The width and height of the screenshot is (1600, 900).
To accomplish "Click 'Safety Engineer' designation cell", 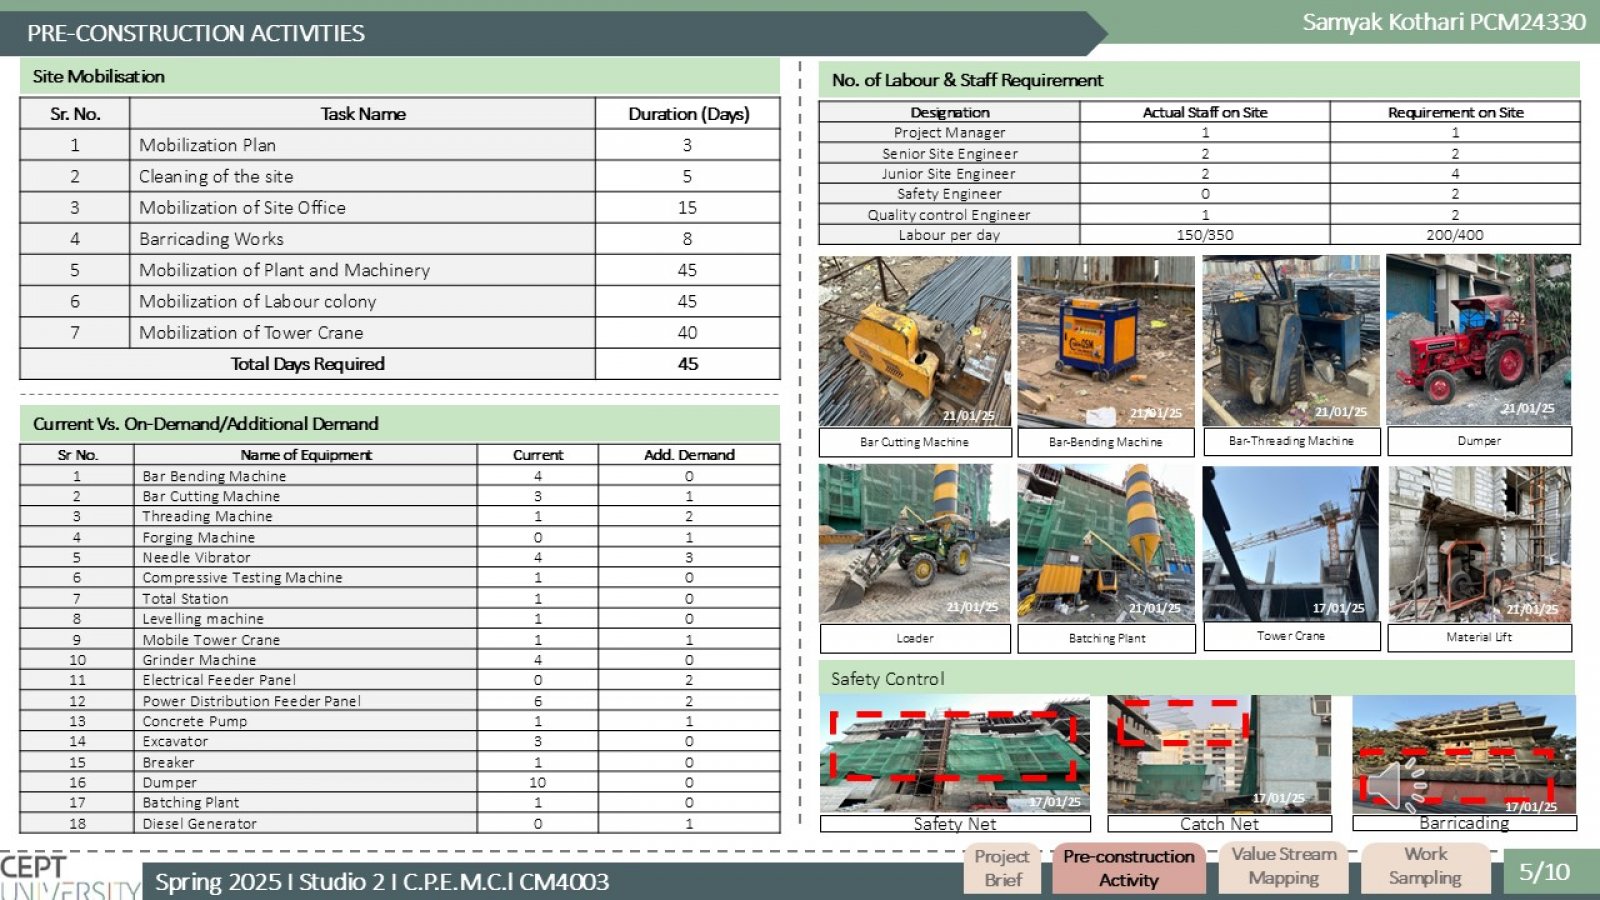I will point(949,194).
